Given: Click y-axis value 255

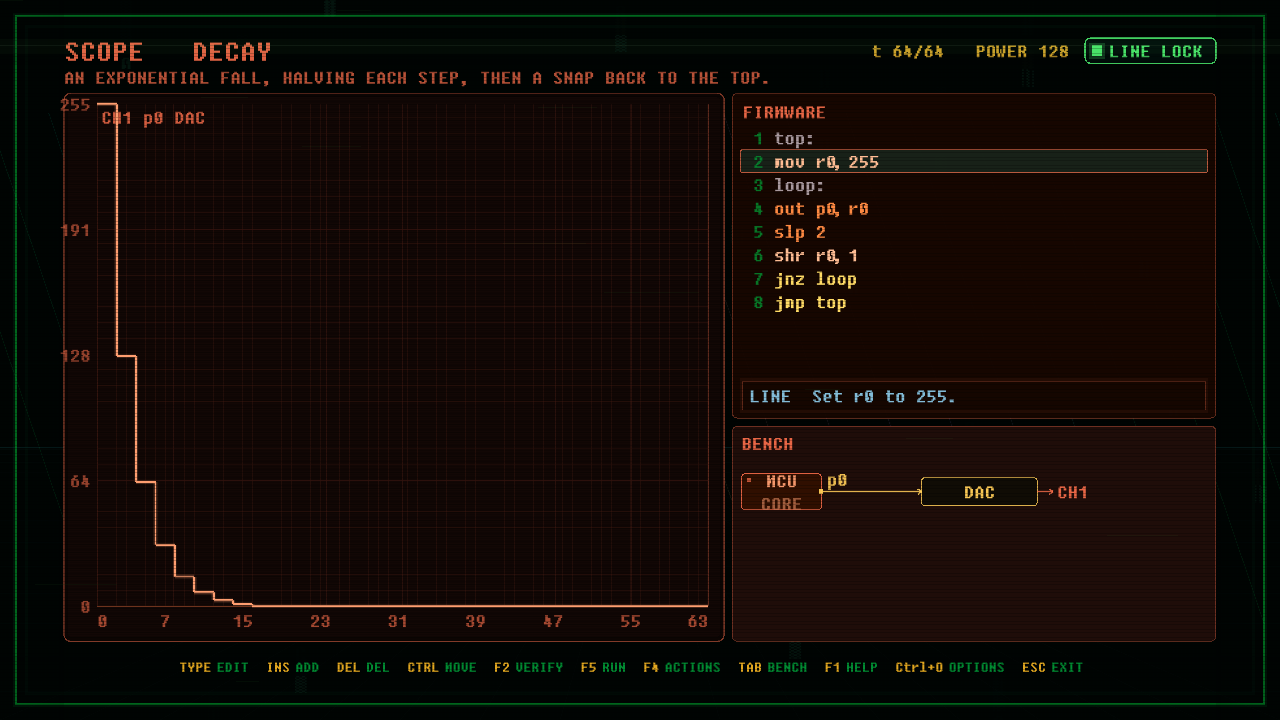Looking at the screenshot, I should [x=76, y=105].
